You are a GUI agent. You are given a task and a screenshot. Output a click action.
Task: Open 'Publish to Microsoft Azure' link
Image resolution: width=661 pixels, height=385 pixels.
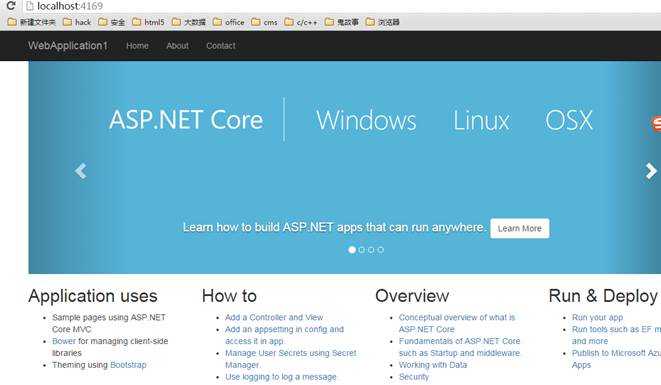616,358
